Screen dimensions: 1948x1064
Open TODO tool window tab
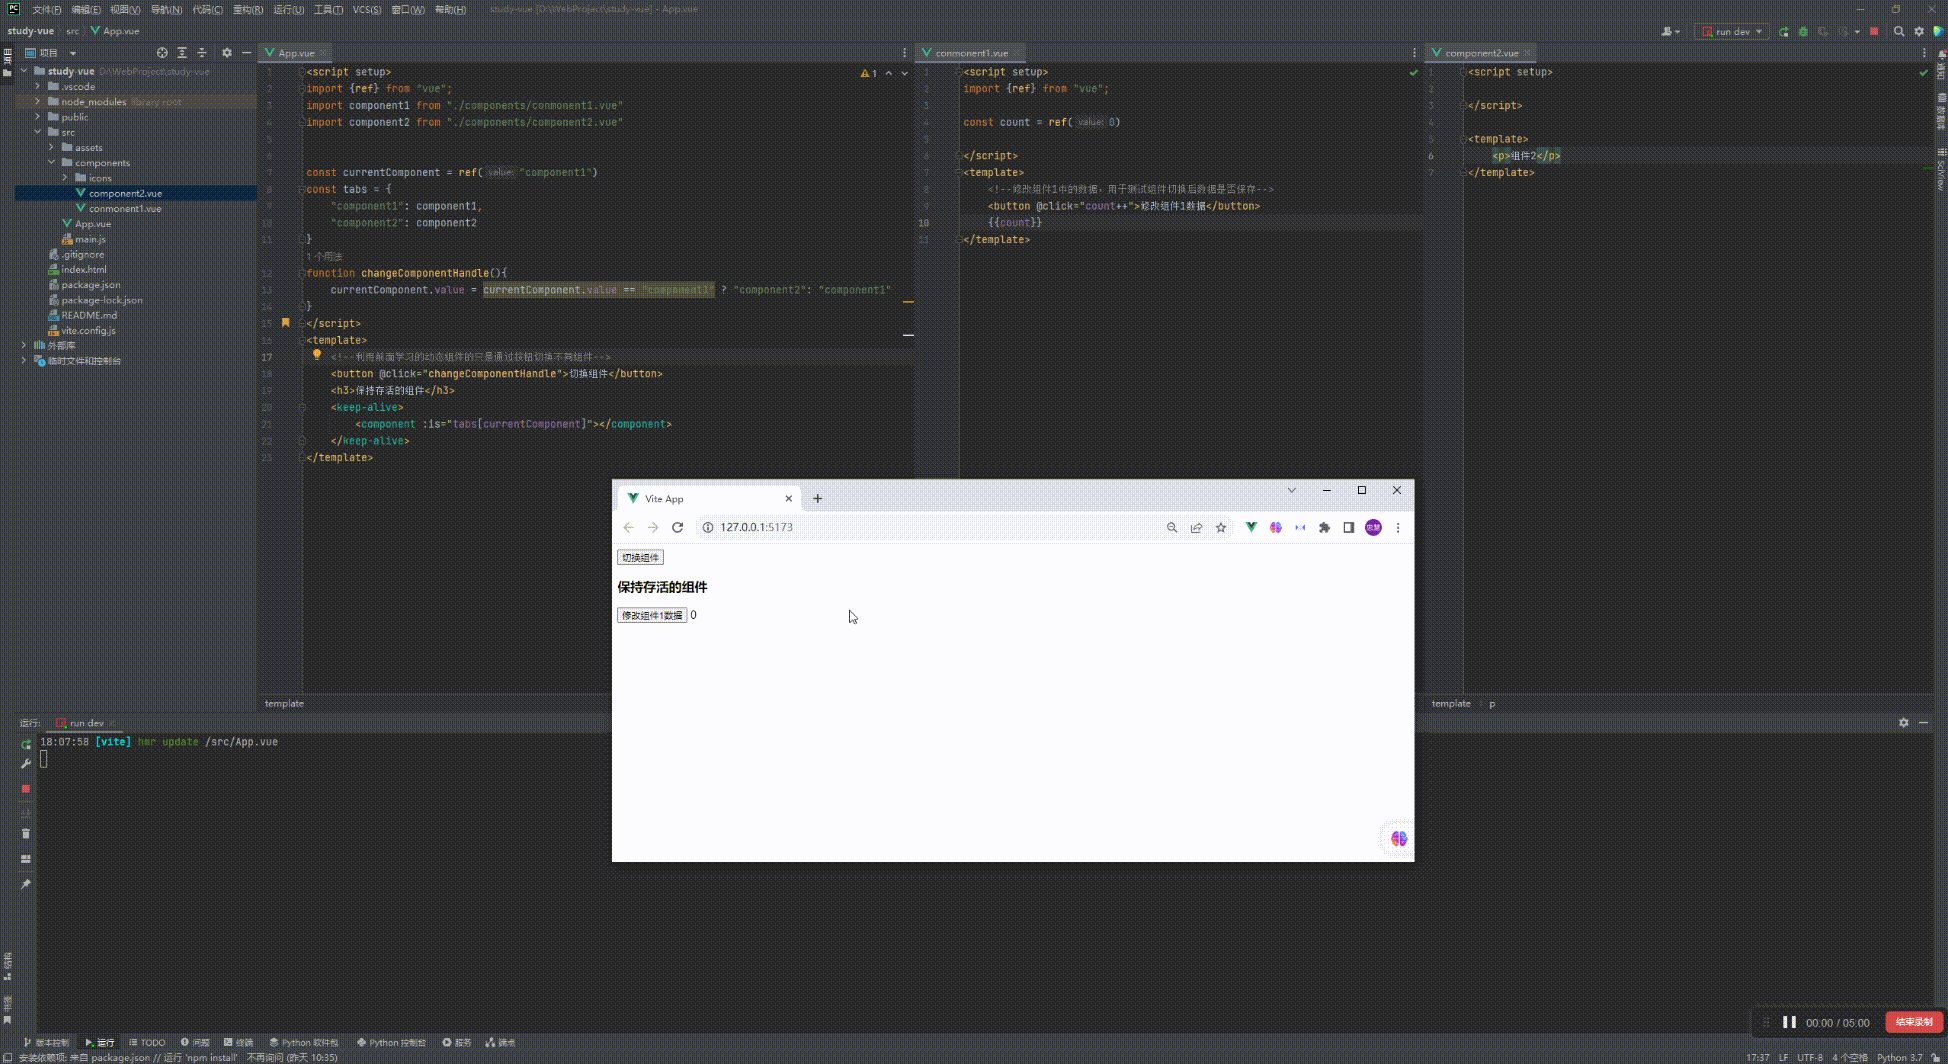tap(147, 1042)
